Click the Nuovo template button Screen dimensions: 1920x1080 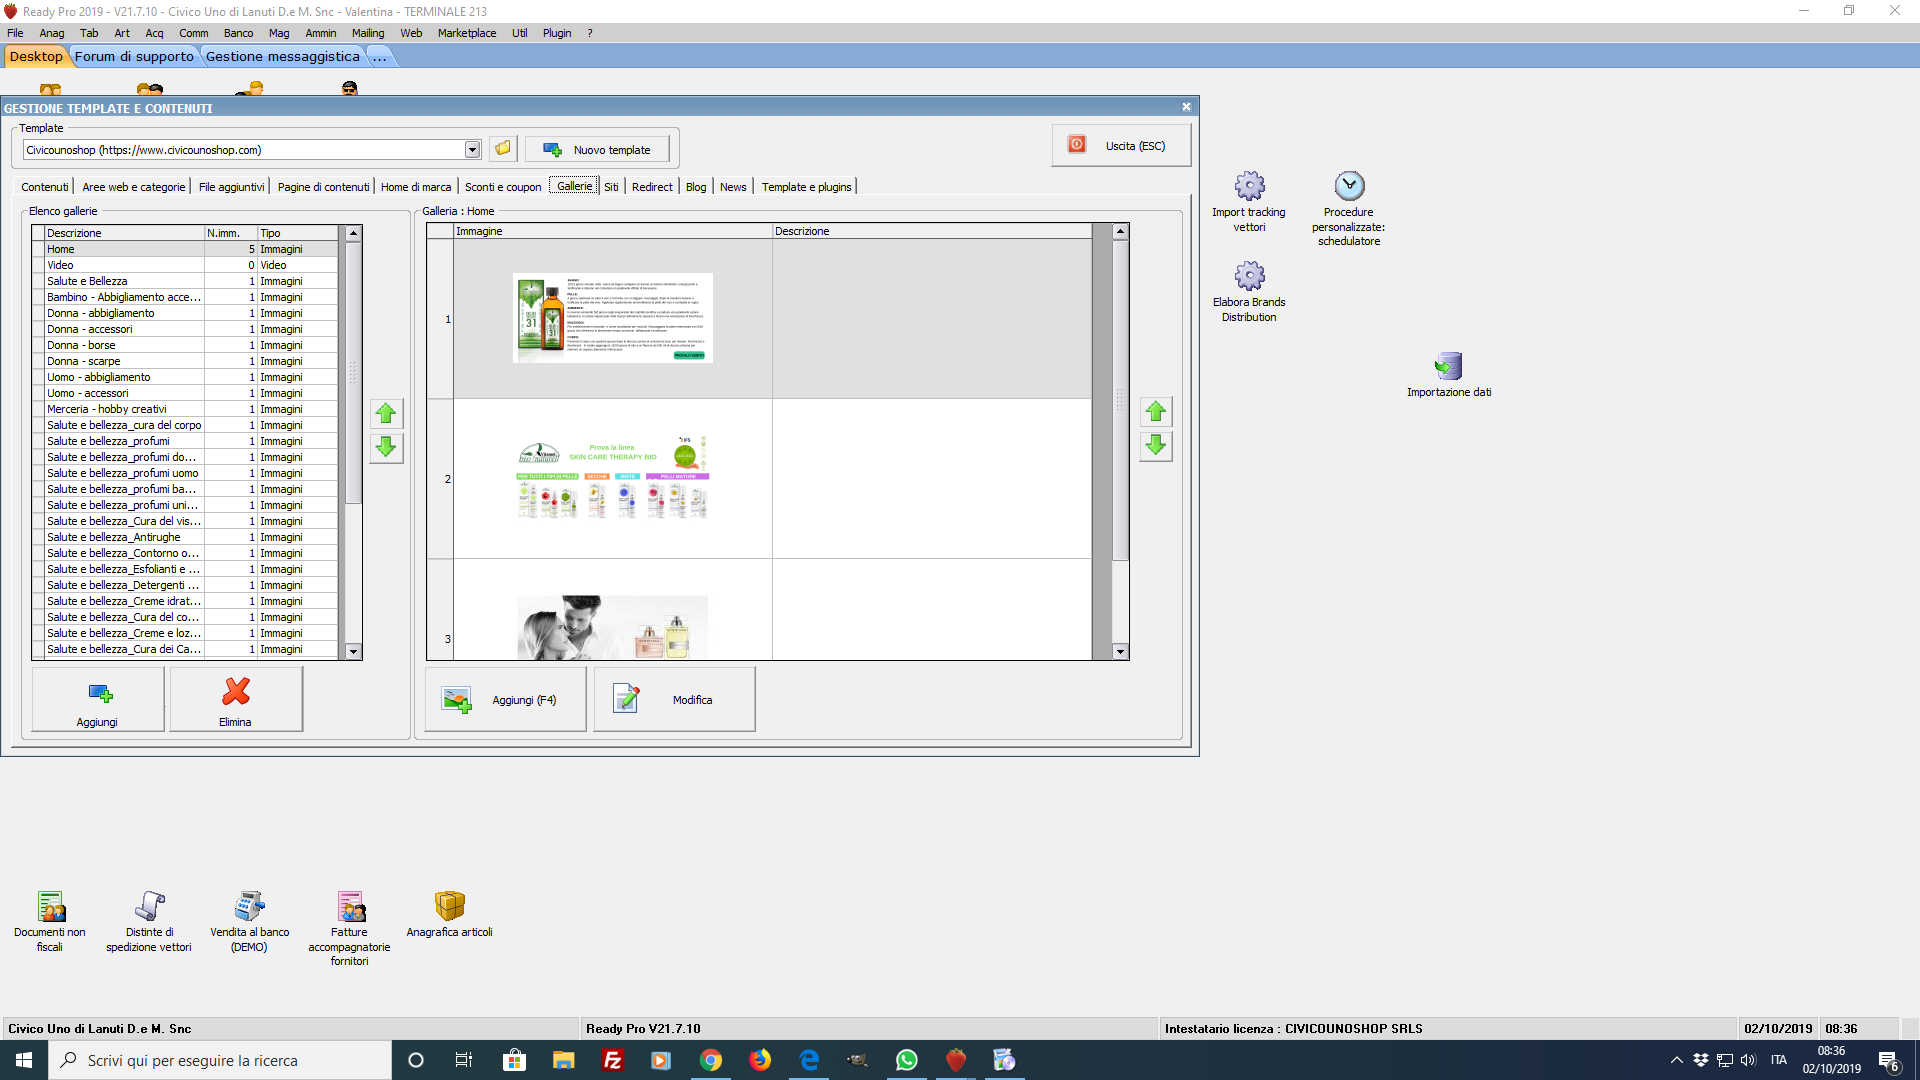(x=597, y=150)
